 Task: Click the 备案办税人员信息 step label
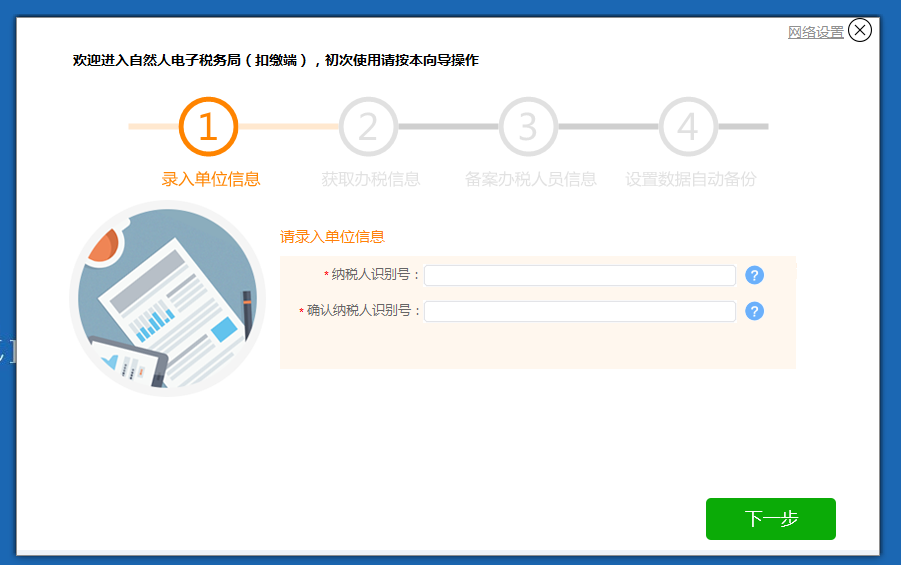coord(530,179)
